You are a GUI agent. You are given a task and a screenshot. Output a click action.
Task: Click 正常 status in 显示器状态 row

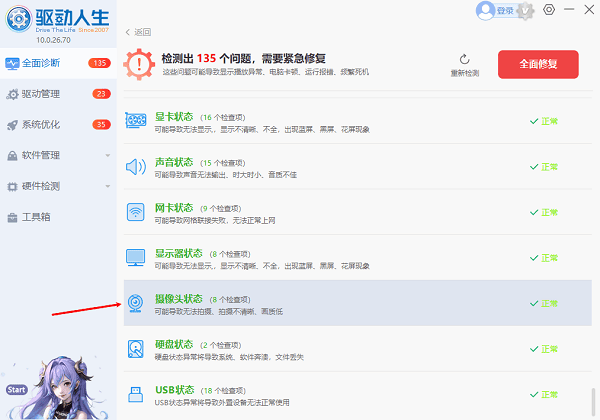coord(544,258)
